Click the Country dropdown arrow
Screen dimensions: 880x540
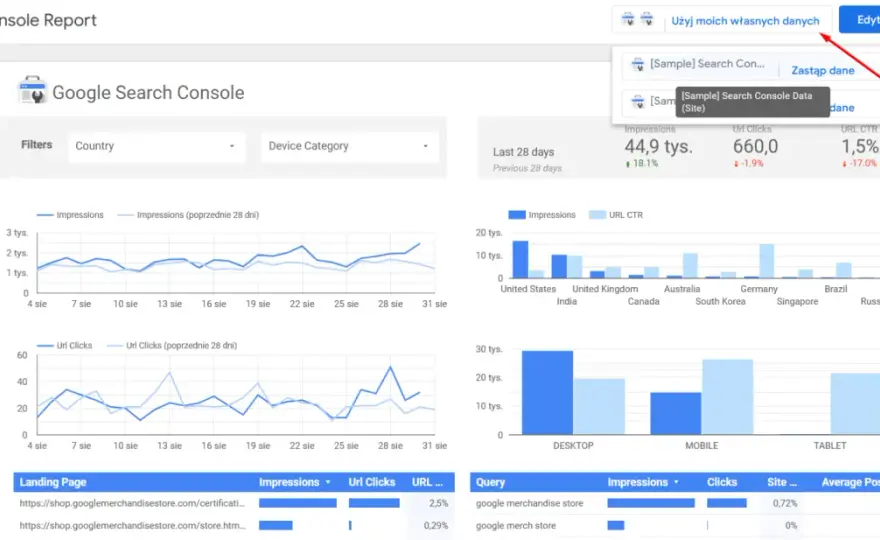[231, 146]
